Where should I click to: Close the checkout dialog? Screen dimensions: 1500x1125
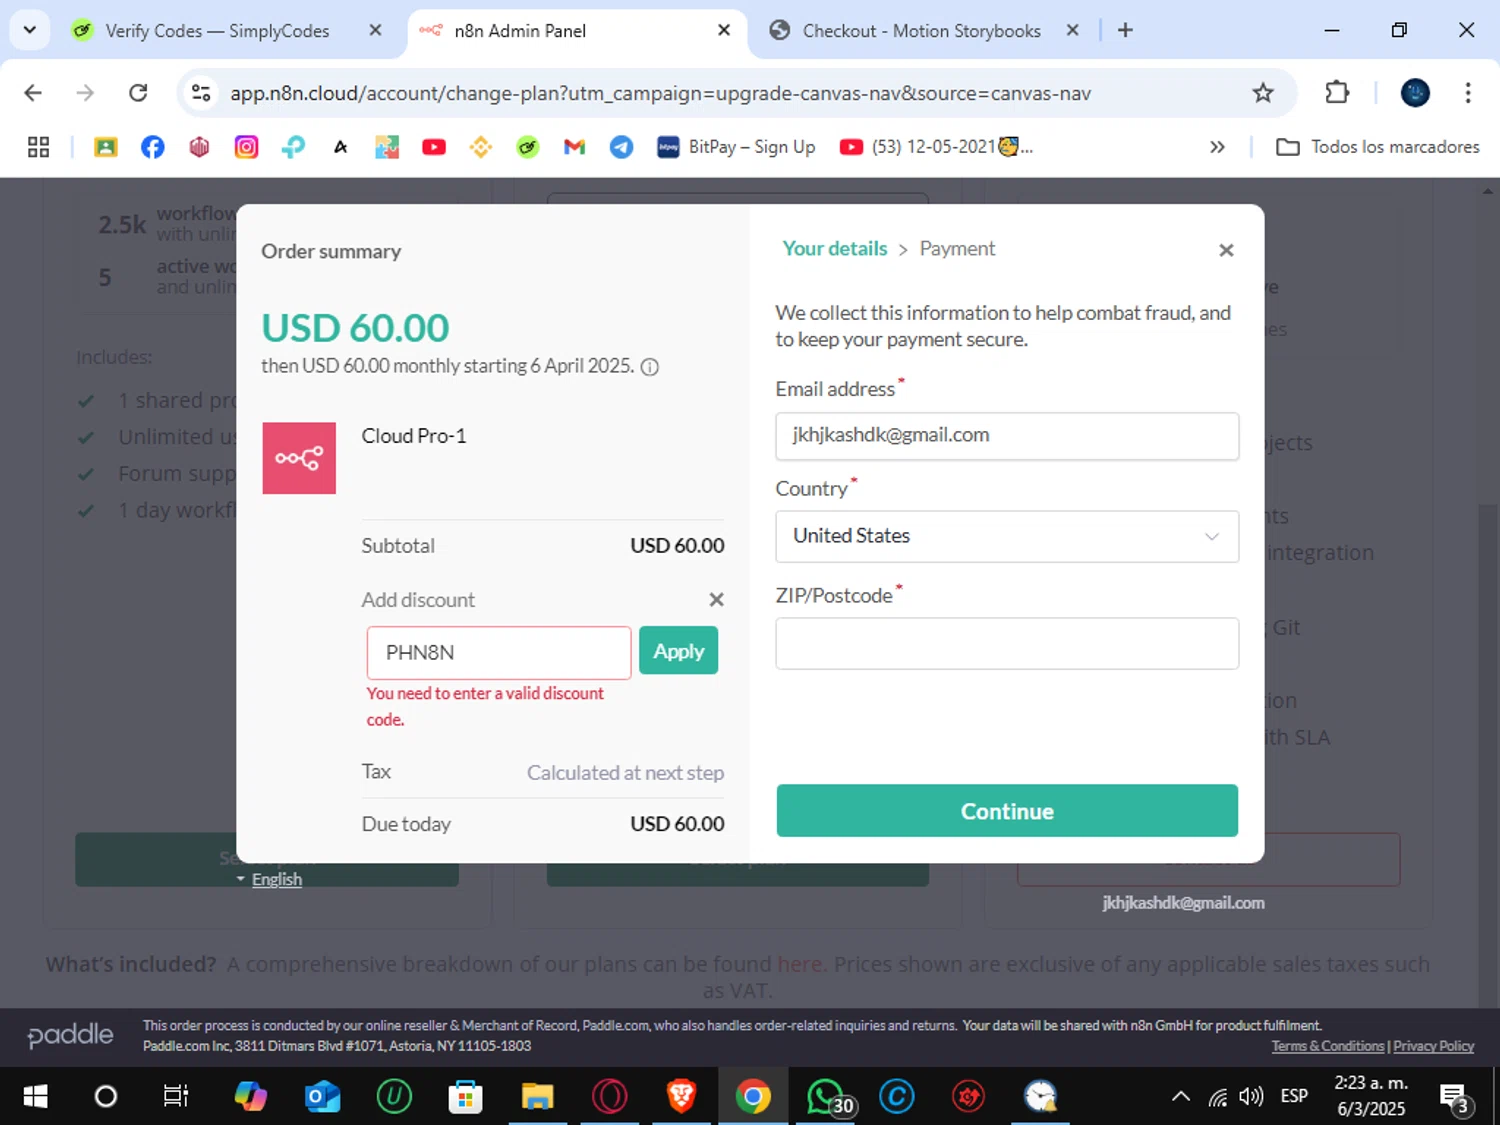point(1226,250)
